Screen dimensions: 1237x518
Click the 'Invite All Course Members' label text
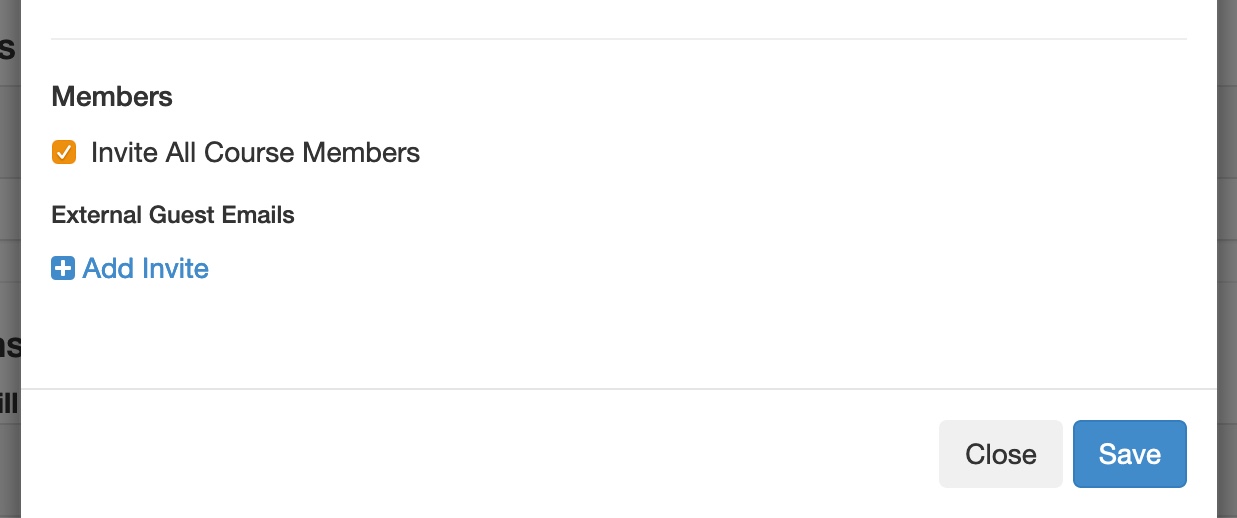pos(255,153)
